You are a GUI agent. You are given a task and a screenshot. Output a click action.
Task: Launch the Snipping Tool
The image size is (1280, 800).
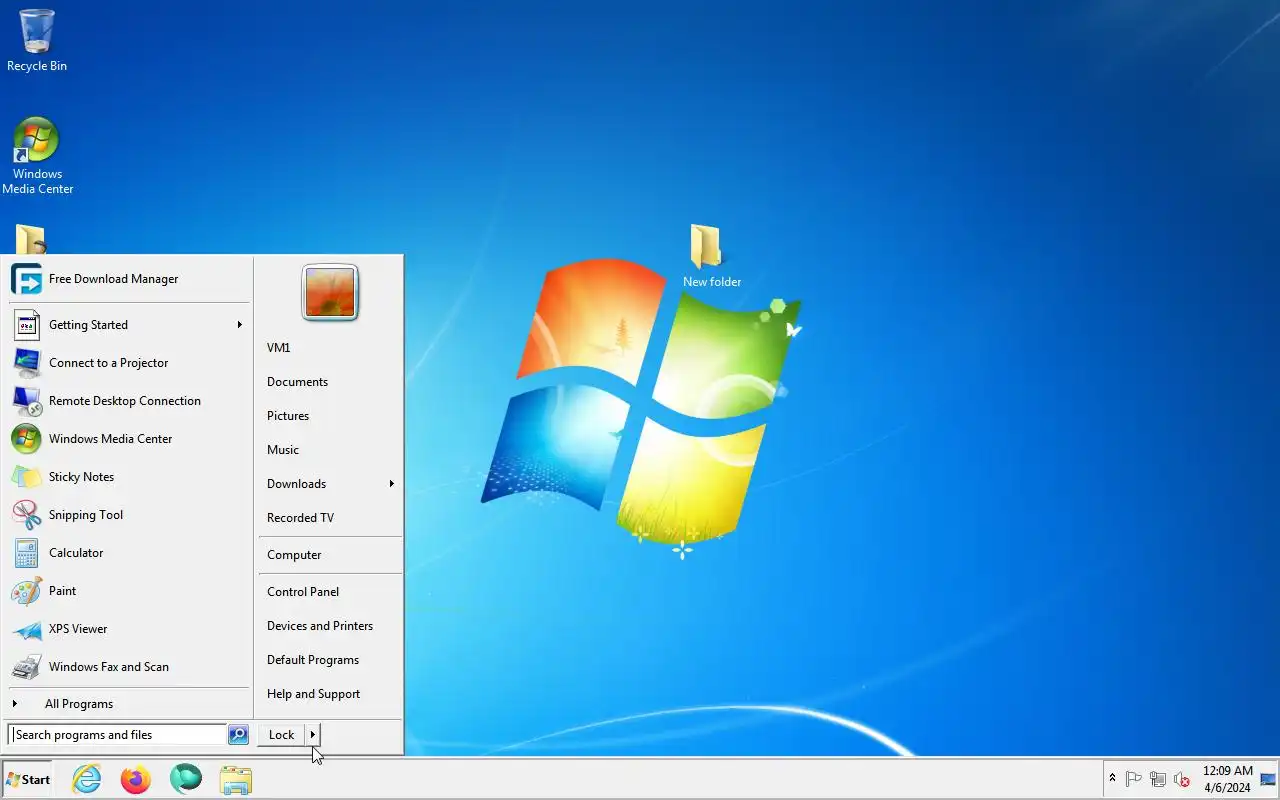click(129, 515)
